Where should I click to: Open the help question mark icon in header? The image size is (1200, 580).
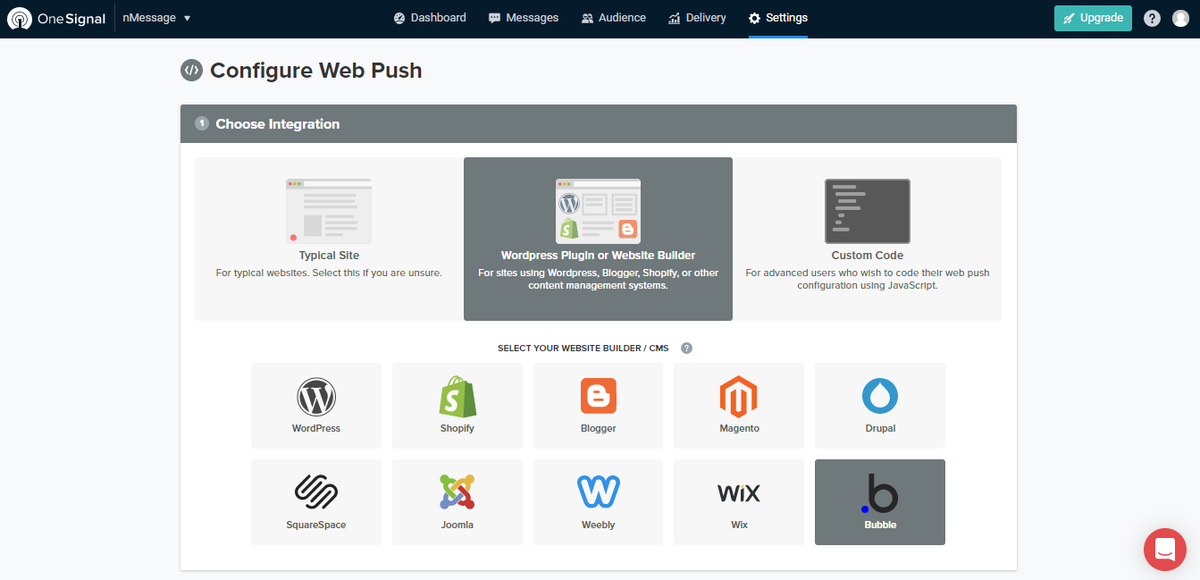(x=1152, y=18)
